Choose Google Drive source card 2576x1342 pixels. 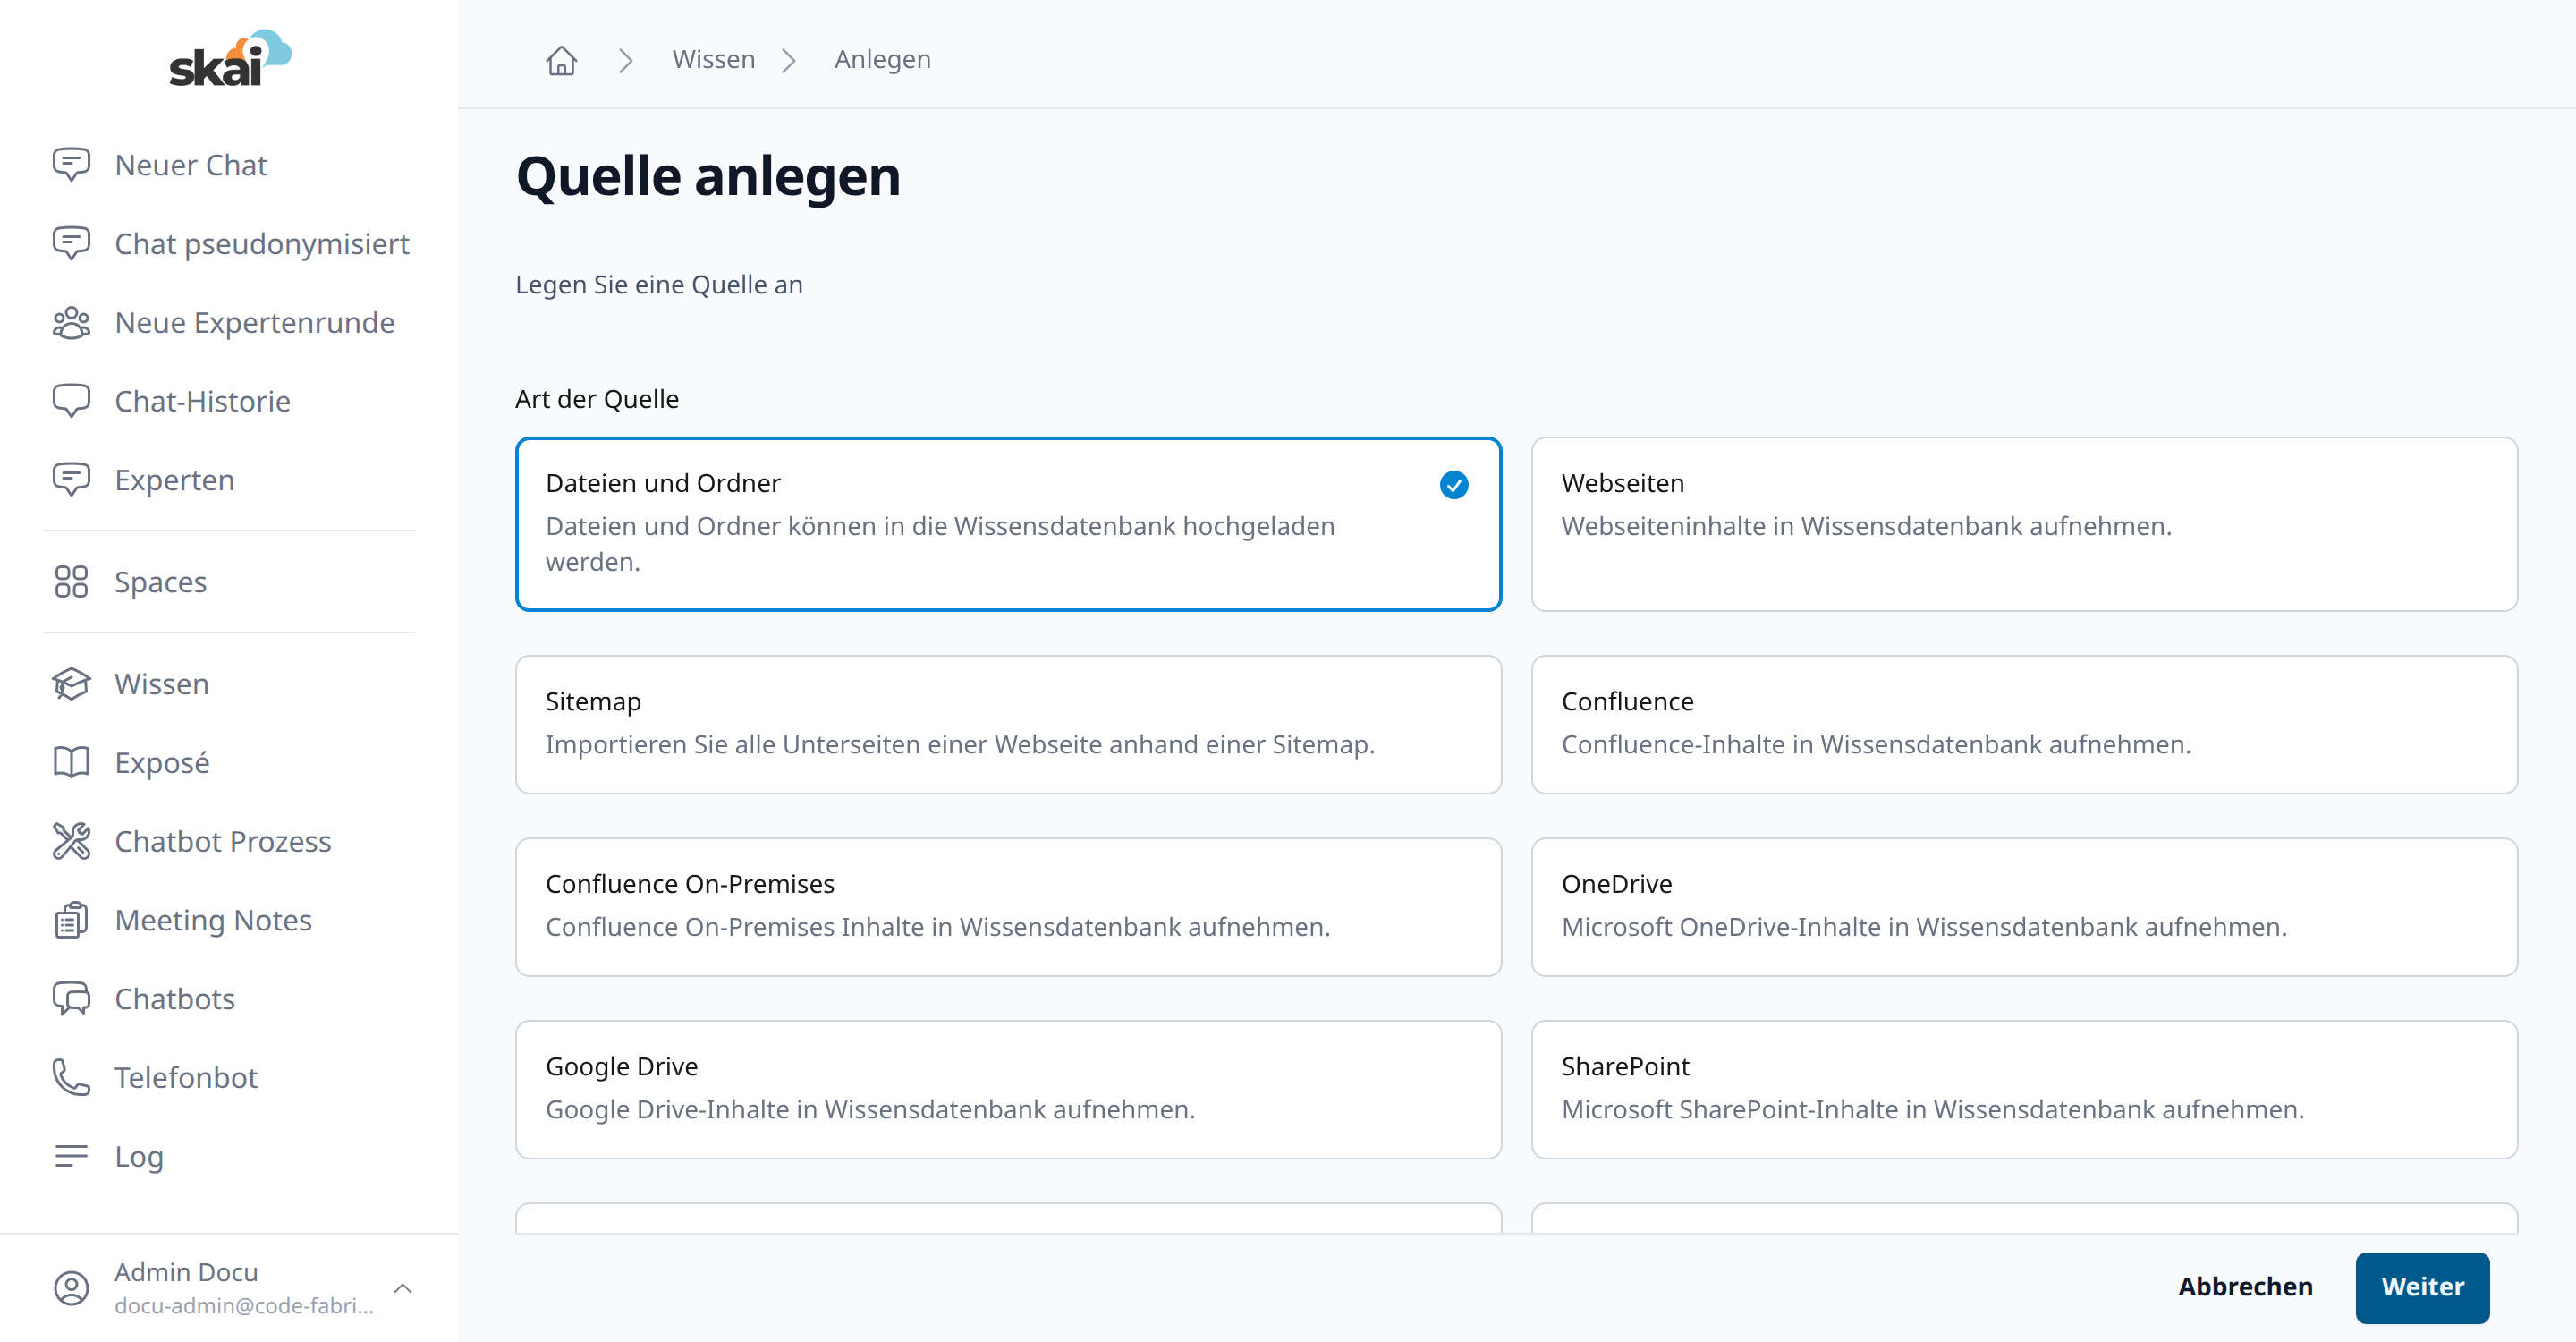[1008, 1090]
